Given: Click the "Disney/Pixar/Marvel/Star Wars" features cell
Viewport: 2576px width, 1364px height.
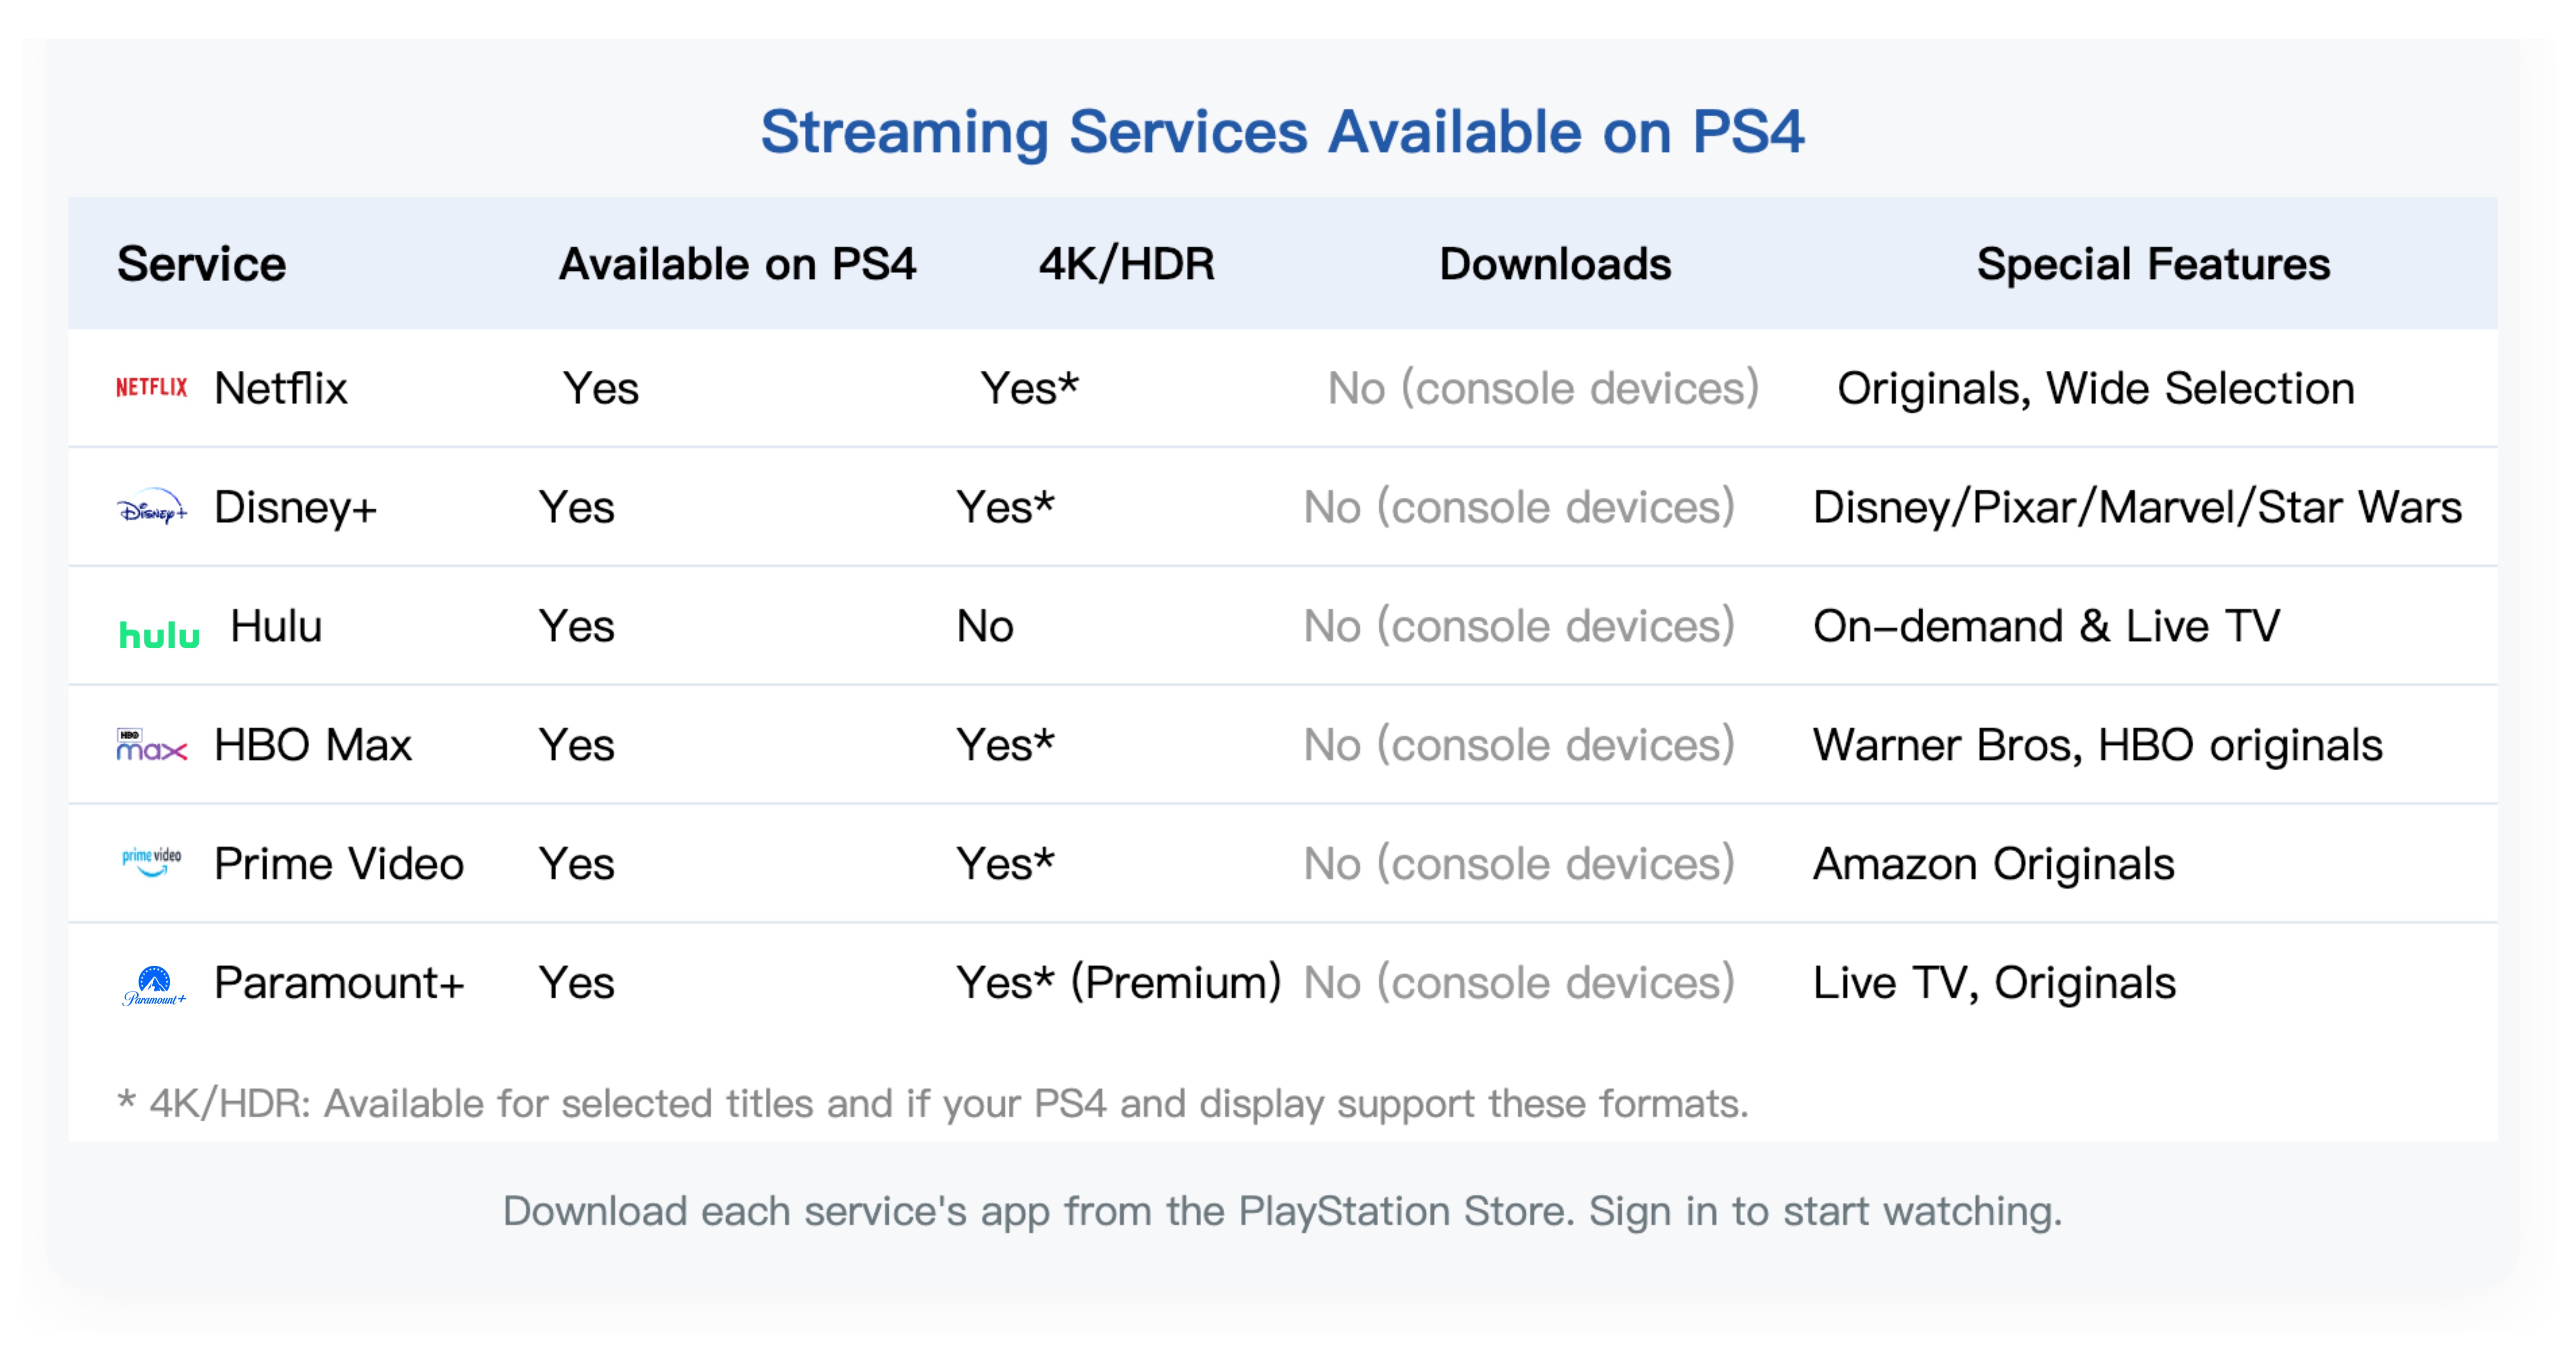Looking at the screenshot, I should pos(2137,507).
